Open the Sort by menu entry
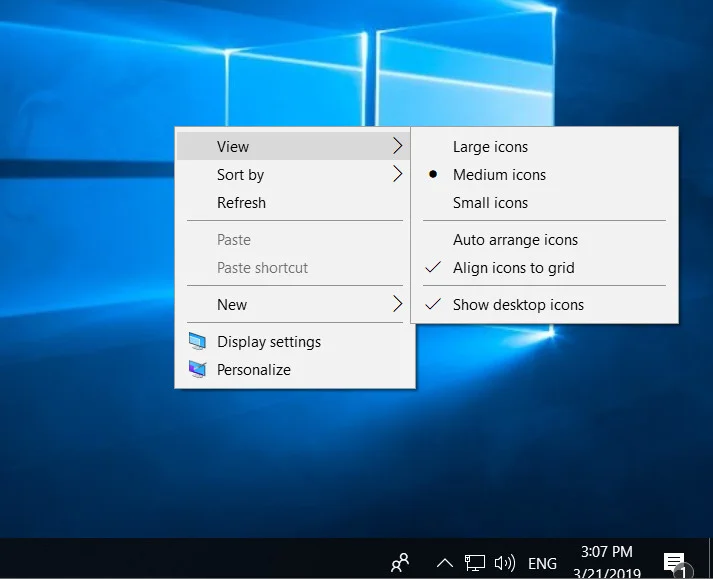This screenshot has width=713, height=579. coord(293,175)
